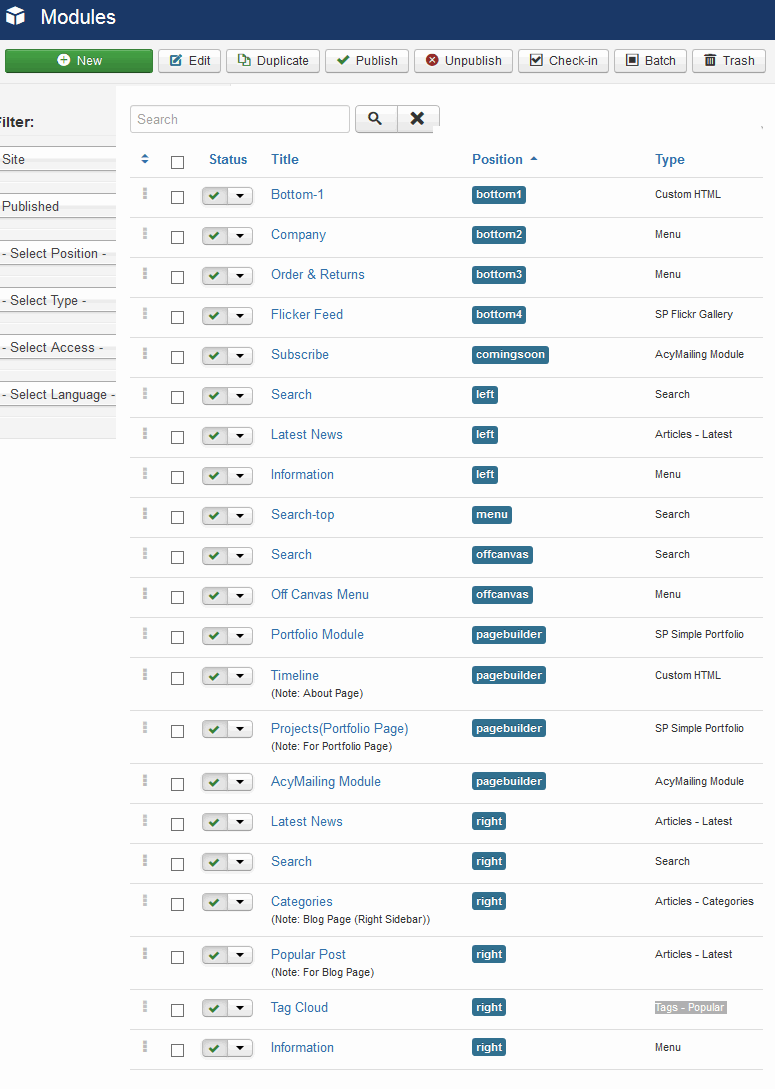775x1089 pixels.
Task: Clear search with the X icon
Action: click(x=417, y=119)
